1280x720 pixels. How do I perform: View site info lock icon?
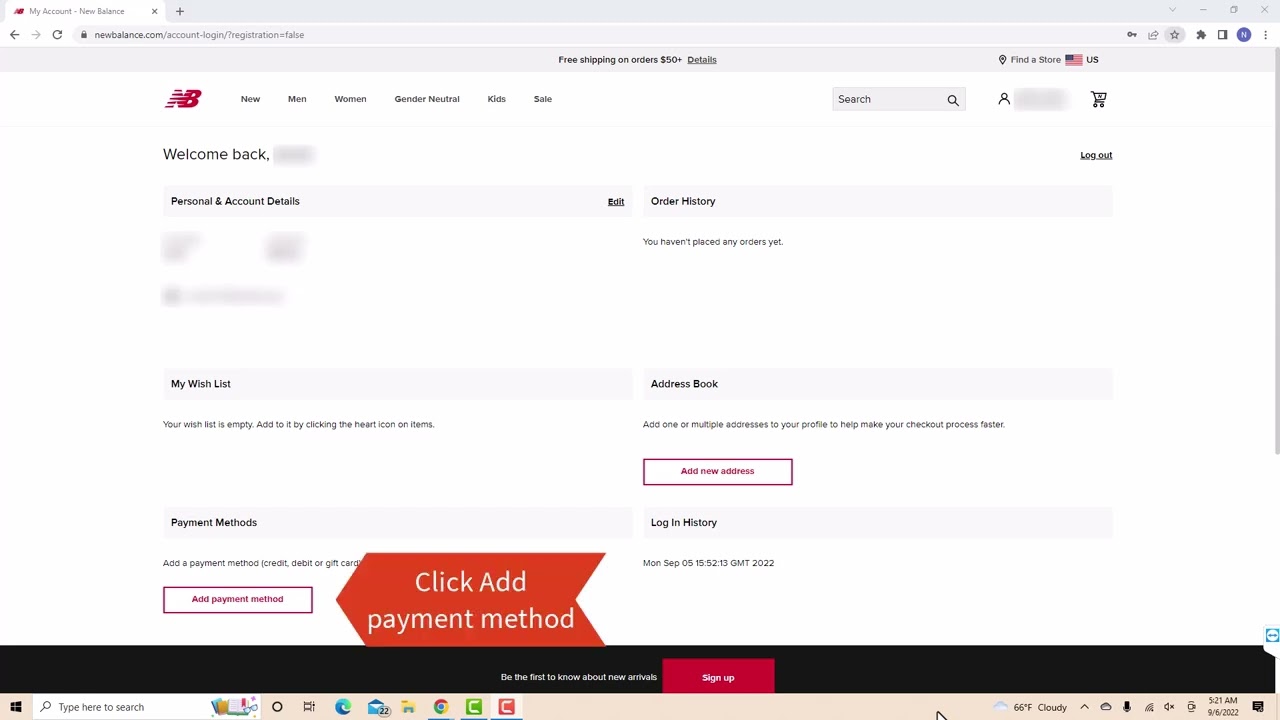point(84,35)
